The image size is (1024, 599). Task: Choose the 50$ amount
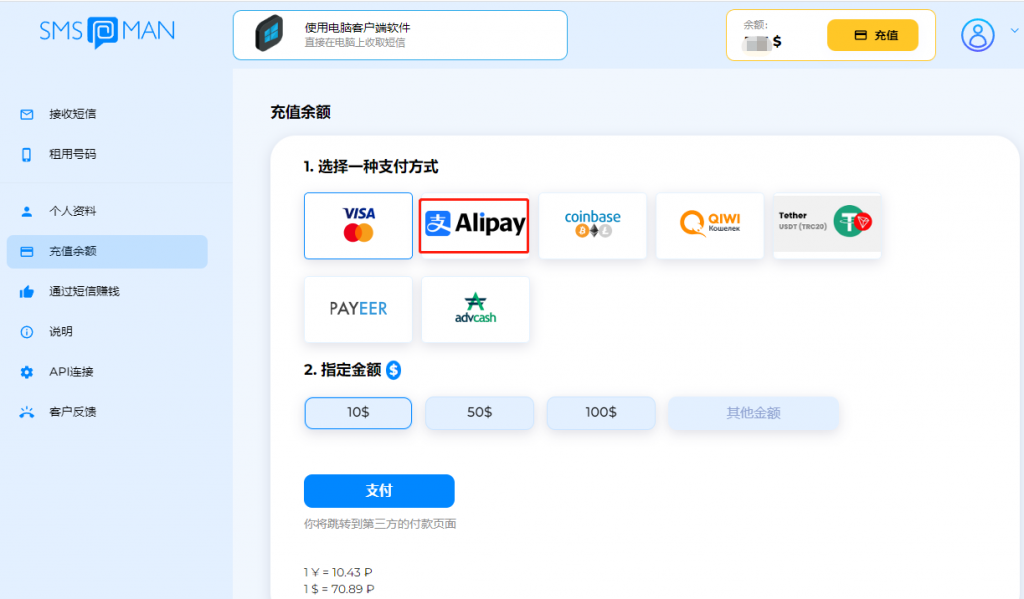tap(479, 413)
